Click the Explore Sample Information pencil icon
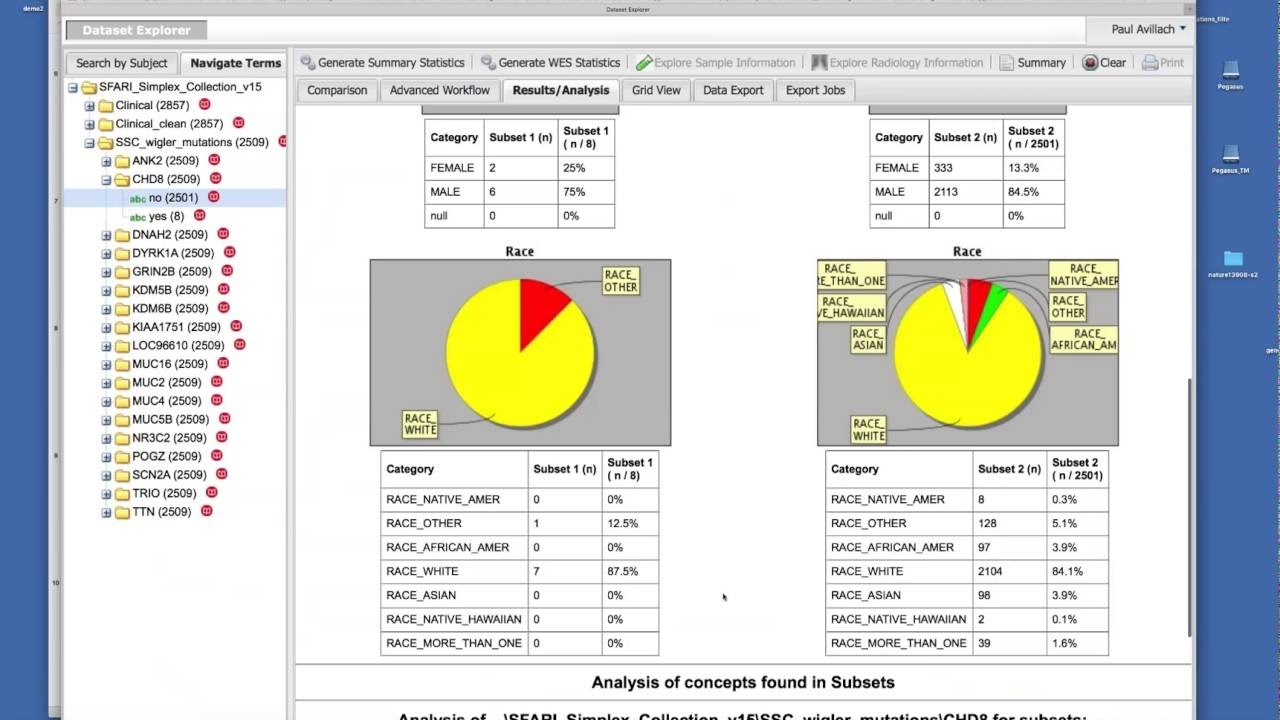1280x720 pixels. coord(643,62)
